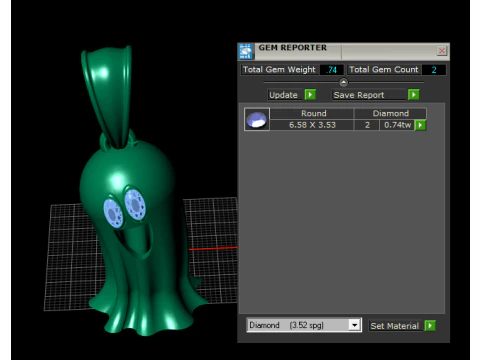
Task: Click the Total Gem Count value 2
Action: (434, 70)
